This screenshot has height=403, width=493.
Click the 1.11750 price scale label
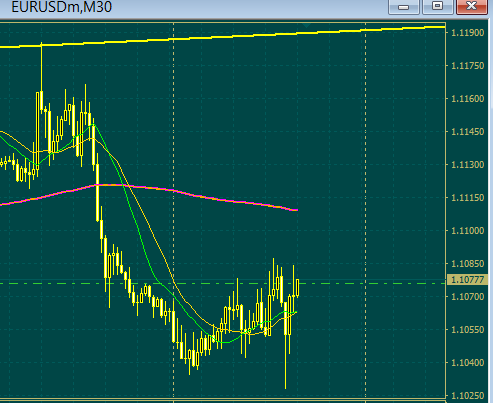pyautogui.click(x=467, y=66)
